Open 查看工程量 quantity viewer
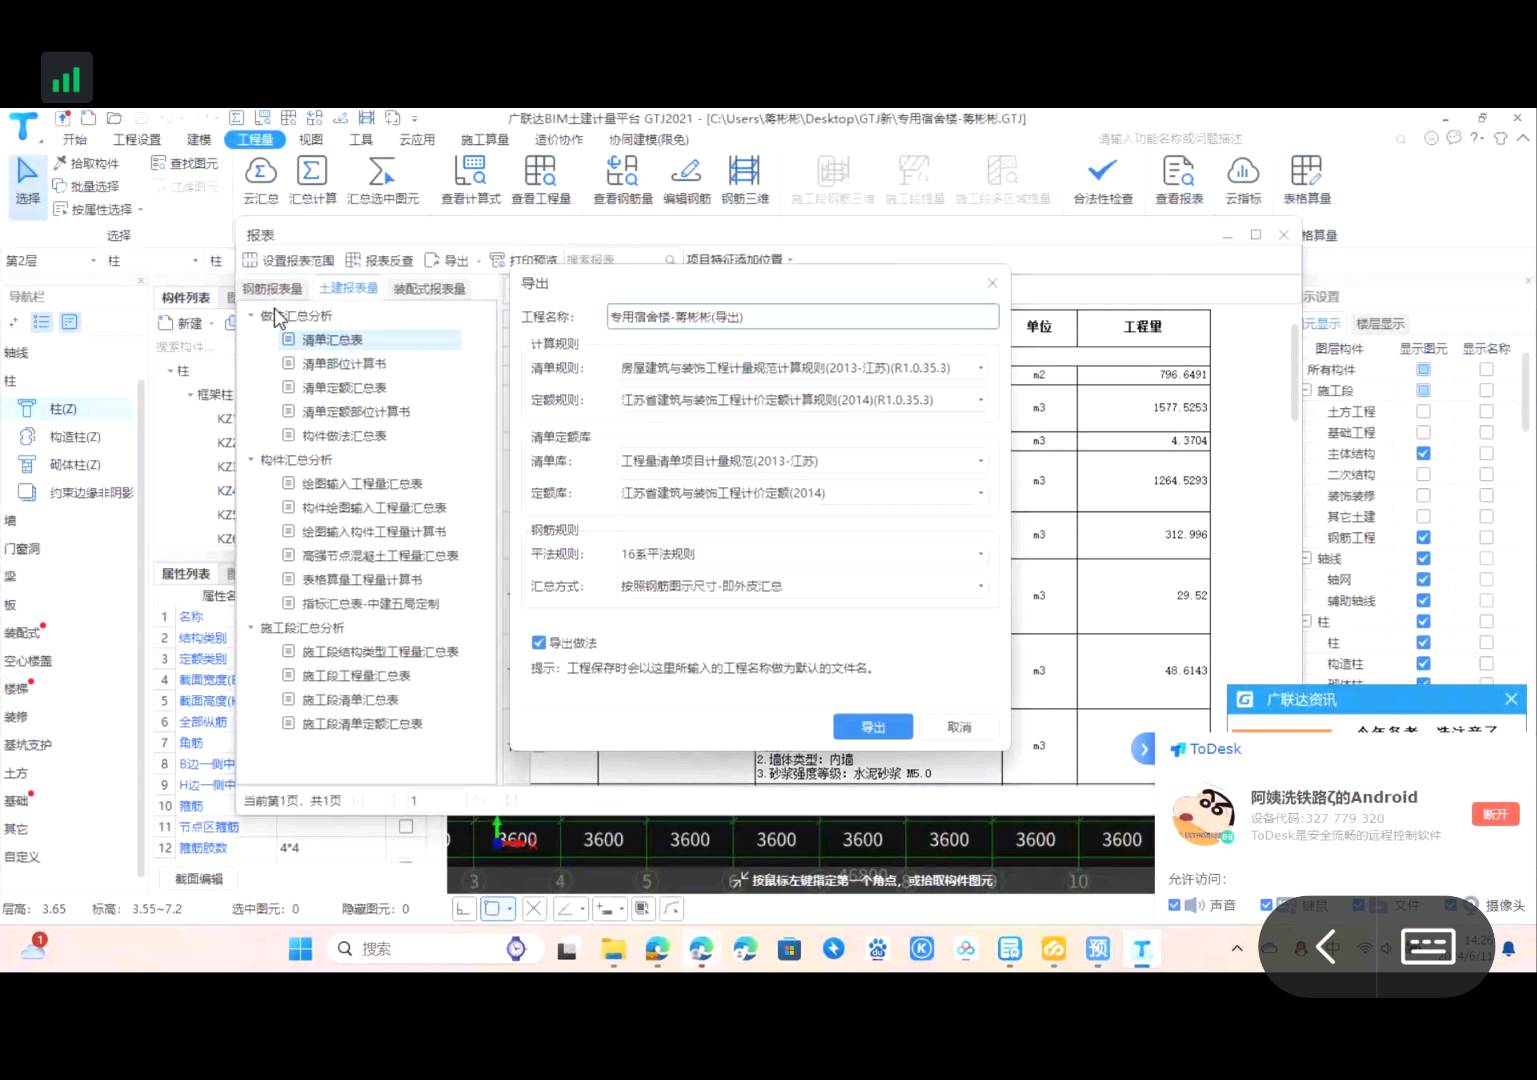This screenshot has height=1080, width=1537. [540, 180]
